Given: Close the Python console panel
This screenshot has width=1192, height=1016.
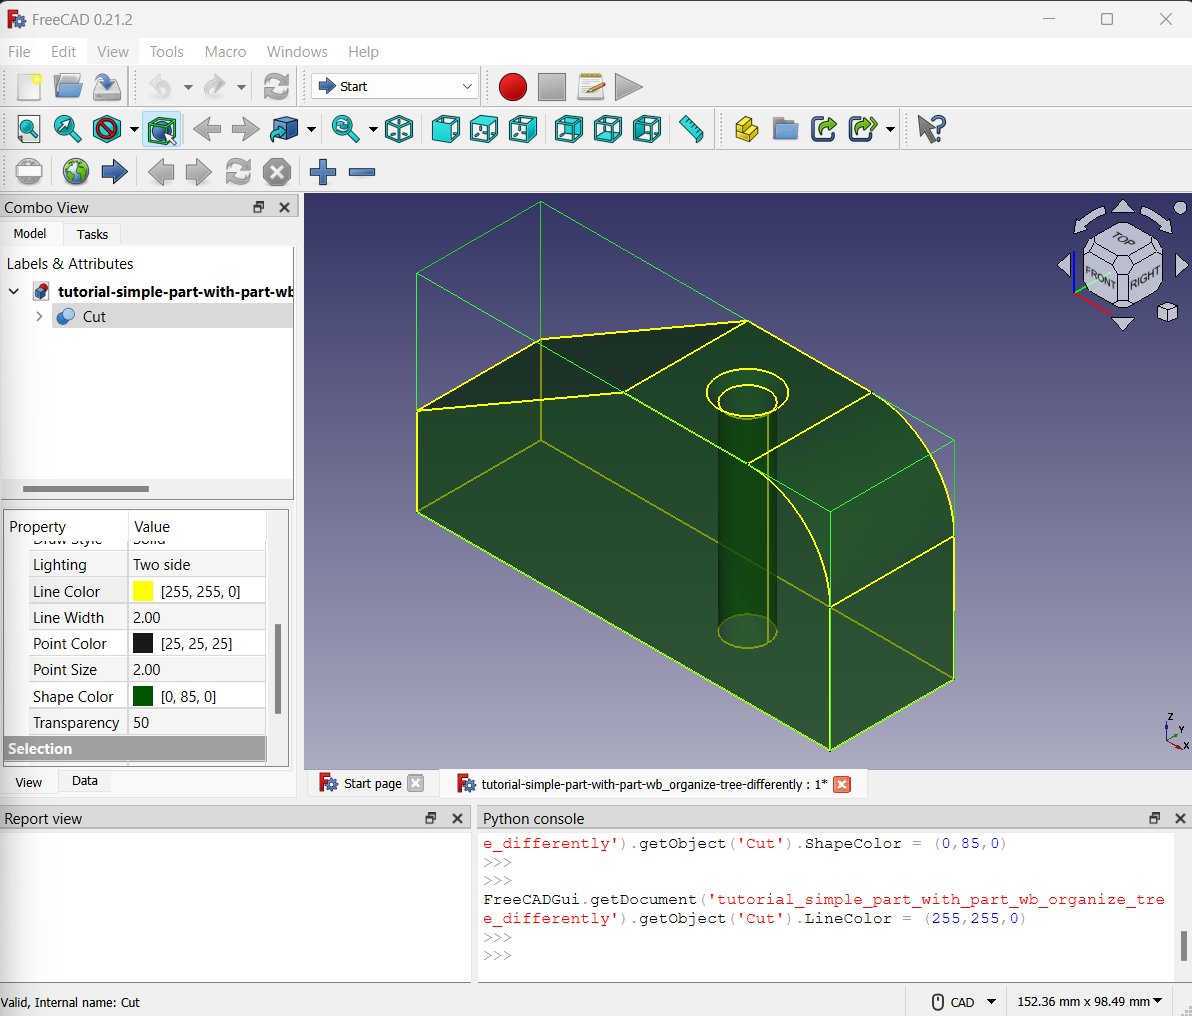Looking at the screenshot, I should 1180,818.
